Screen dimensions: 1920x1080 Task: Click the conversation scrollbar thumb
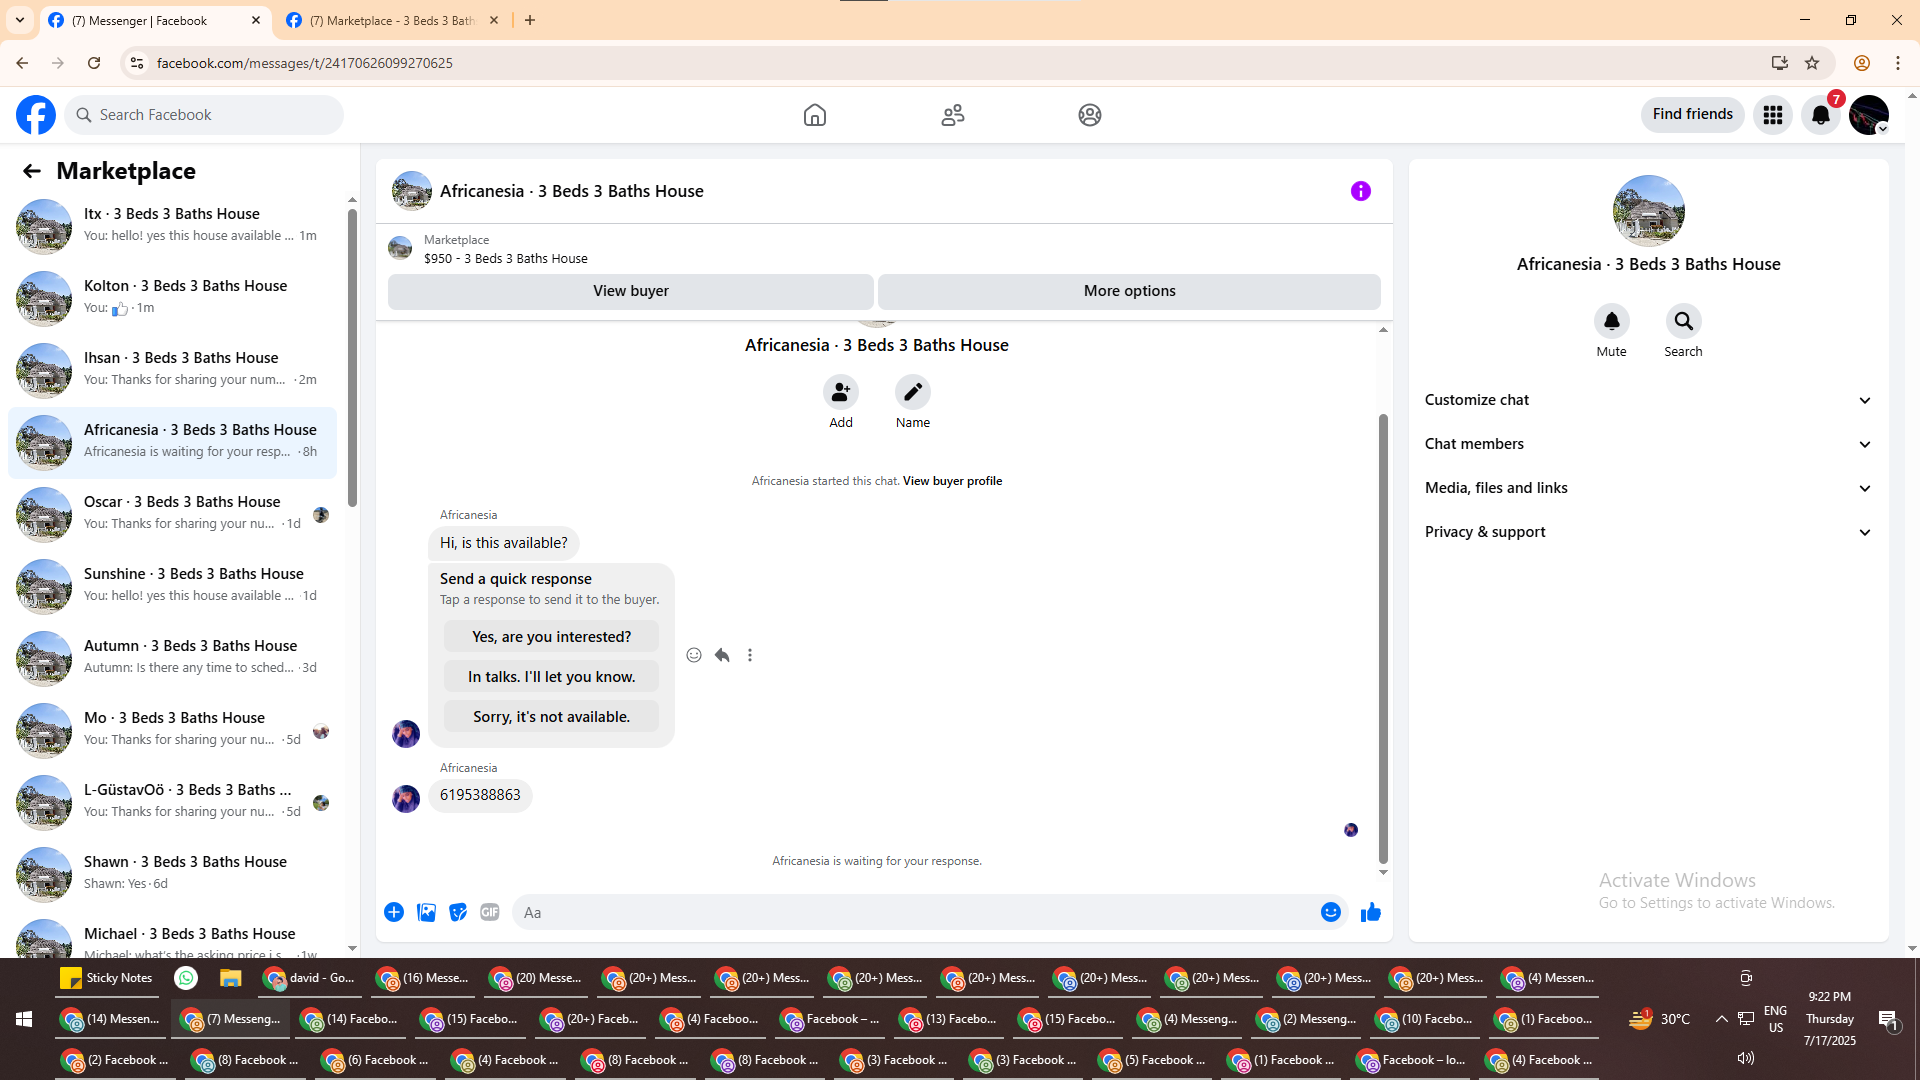[x=1384, y=638]
